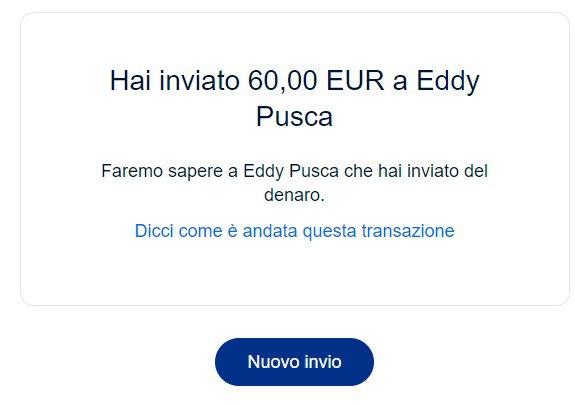Click the phrase che hai inviato del
The width and height of the screenshot is (575, 405).
point(416,171)
